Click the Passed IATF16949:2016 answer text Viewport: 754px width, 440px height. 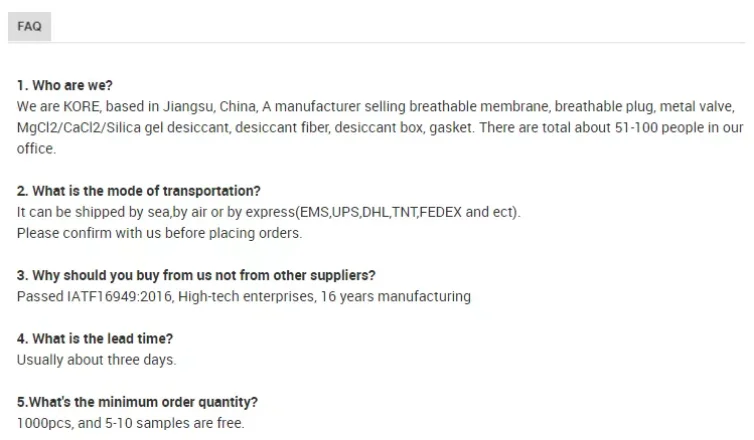tap(244, 297)
